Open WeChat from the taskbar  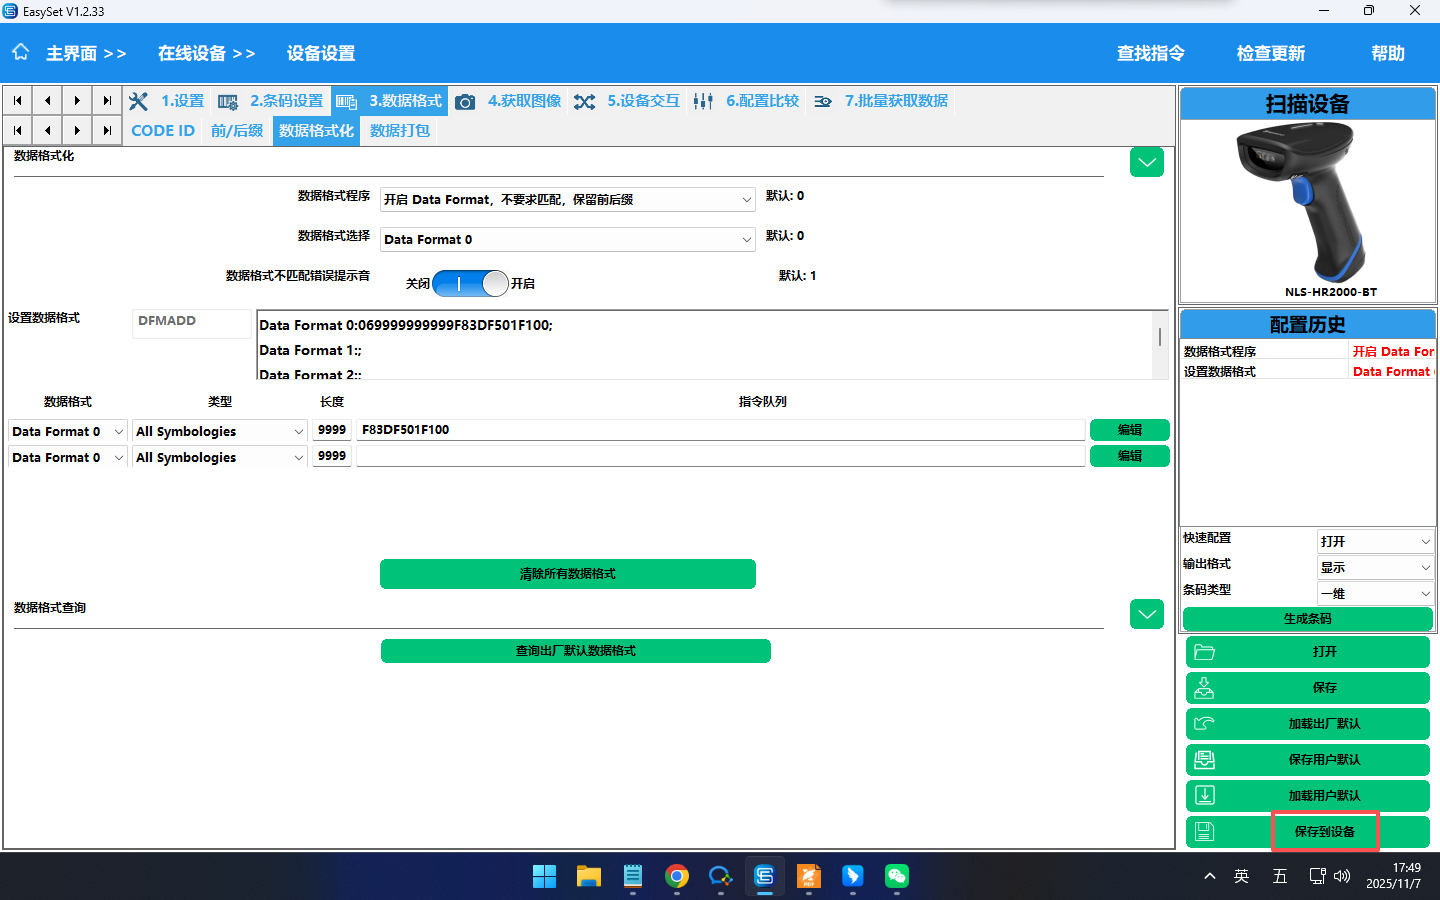[x=896, y=877]
